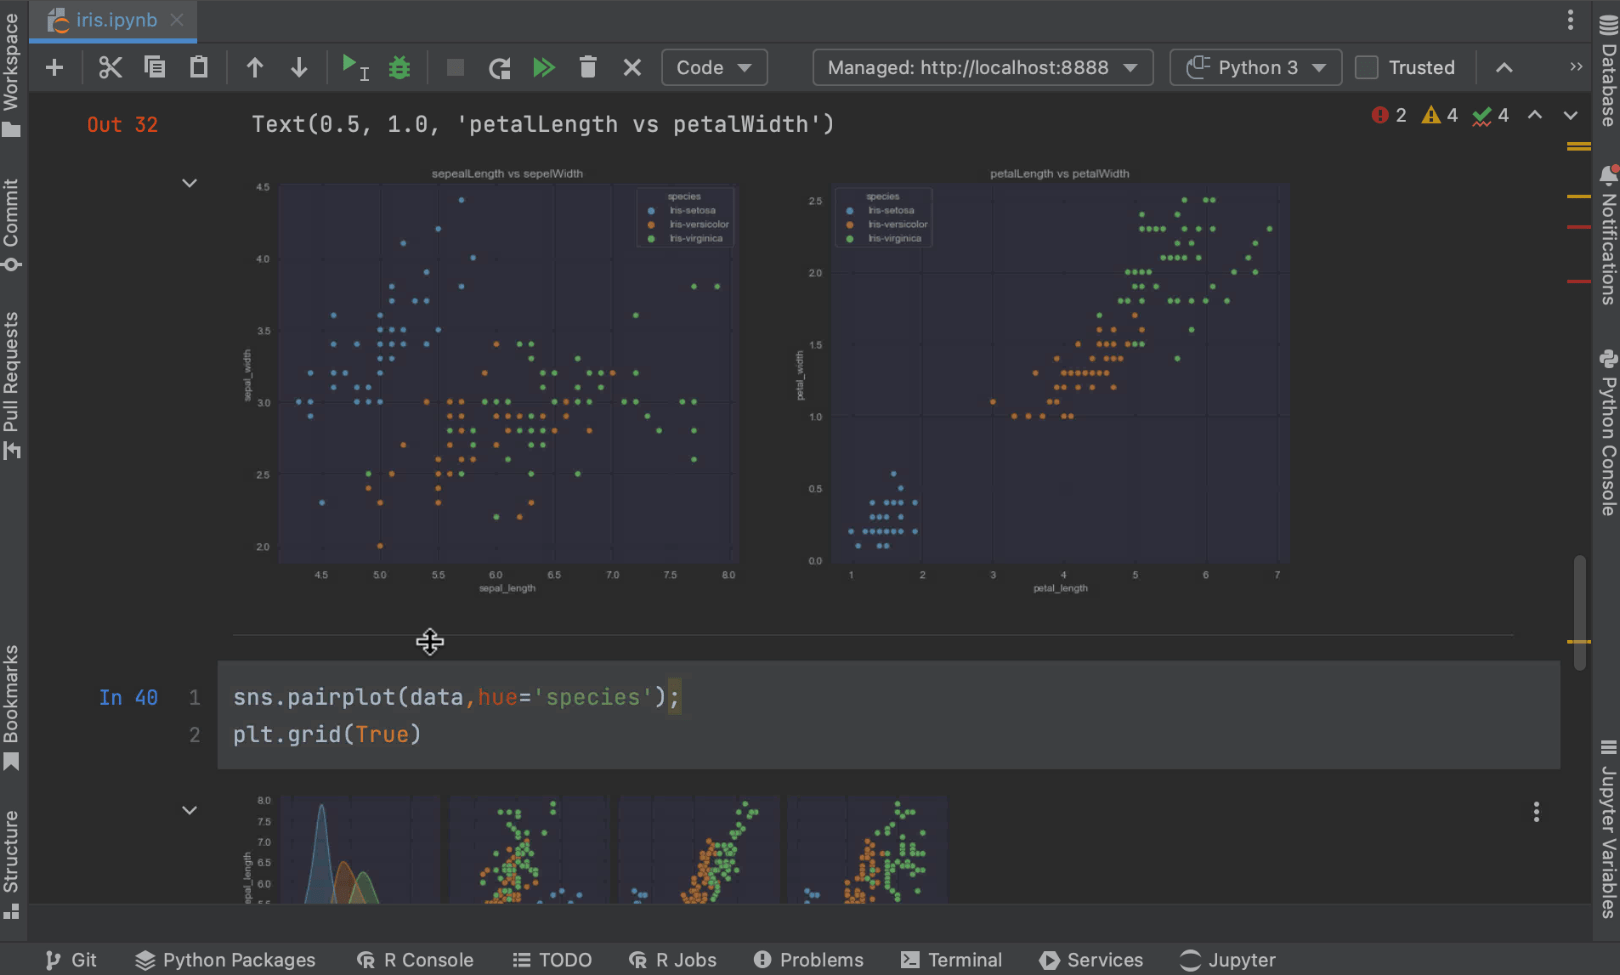Open the Terminal tool window
Viewport: 1620px width, 975px height.
(951, 960)
